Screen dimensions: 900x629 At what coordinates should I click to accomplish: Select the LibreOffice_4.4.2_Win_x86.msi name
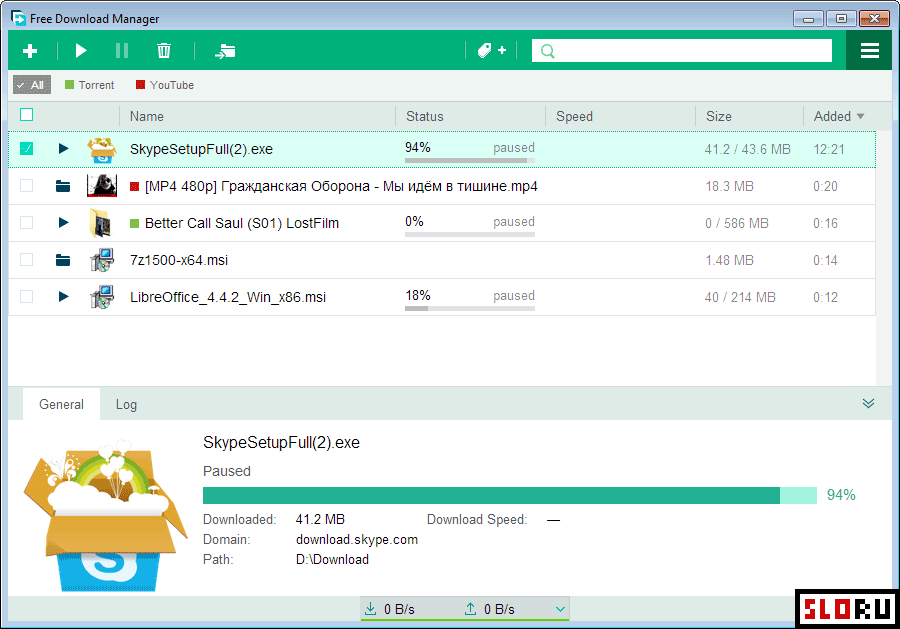pyautogui.click(x=228, y=297)
